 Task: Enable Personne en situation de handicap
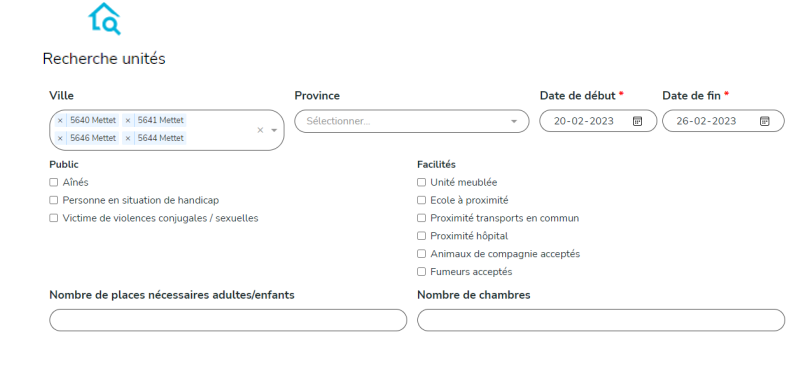[x=54, y=200]
